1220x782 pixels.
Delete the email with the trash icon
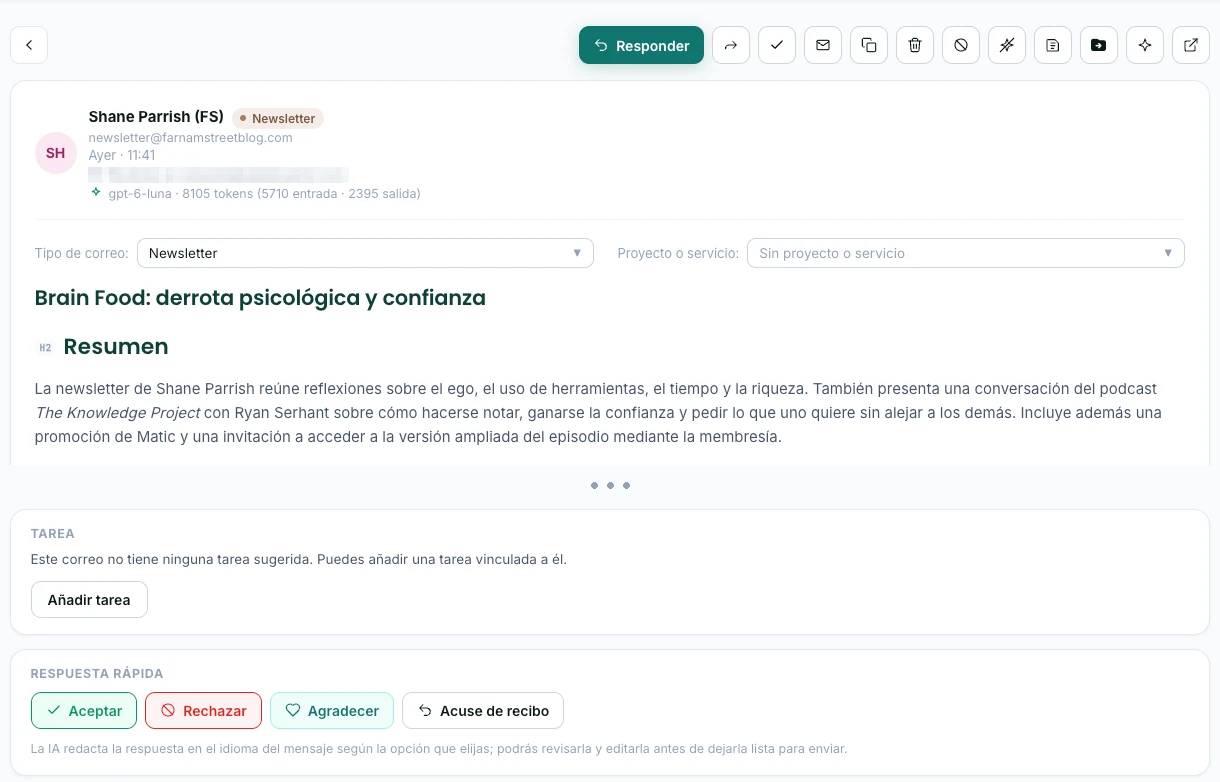(x=915, y=45)
